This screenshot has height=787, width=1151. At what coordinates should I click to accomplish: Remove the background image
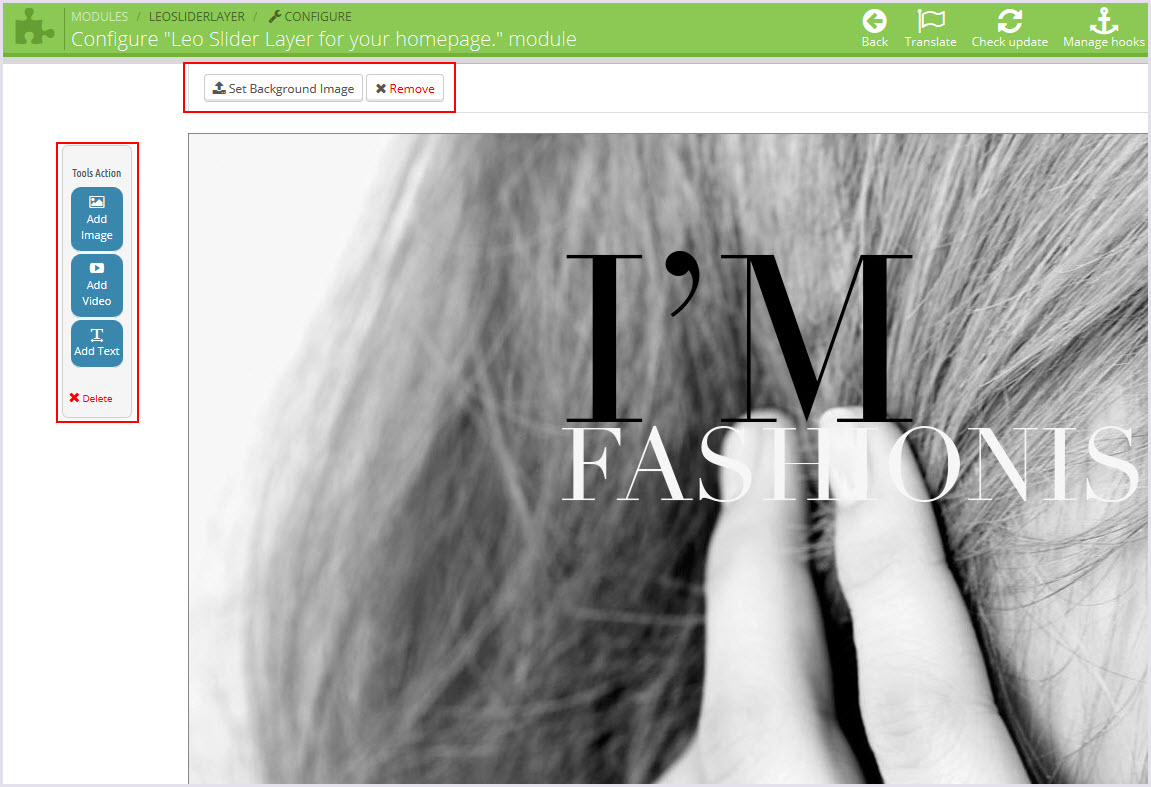coord(404,88)
